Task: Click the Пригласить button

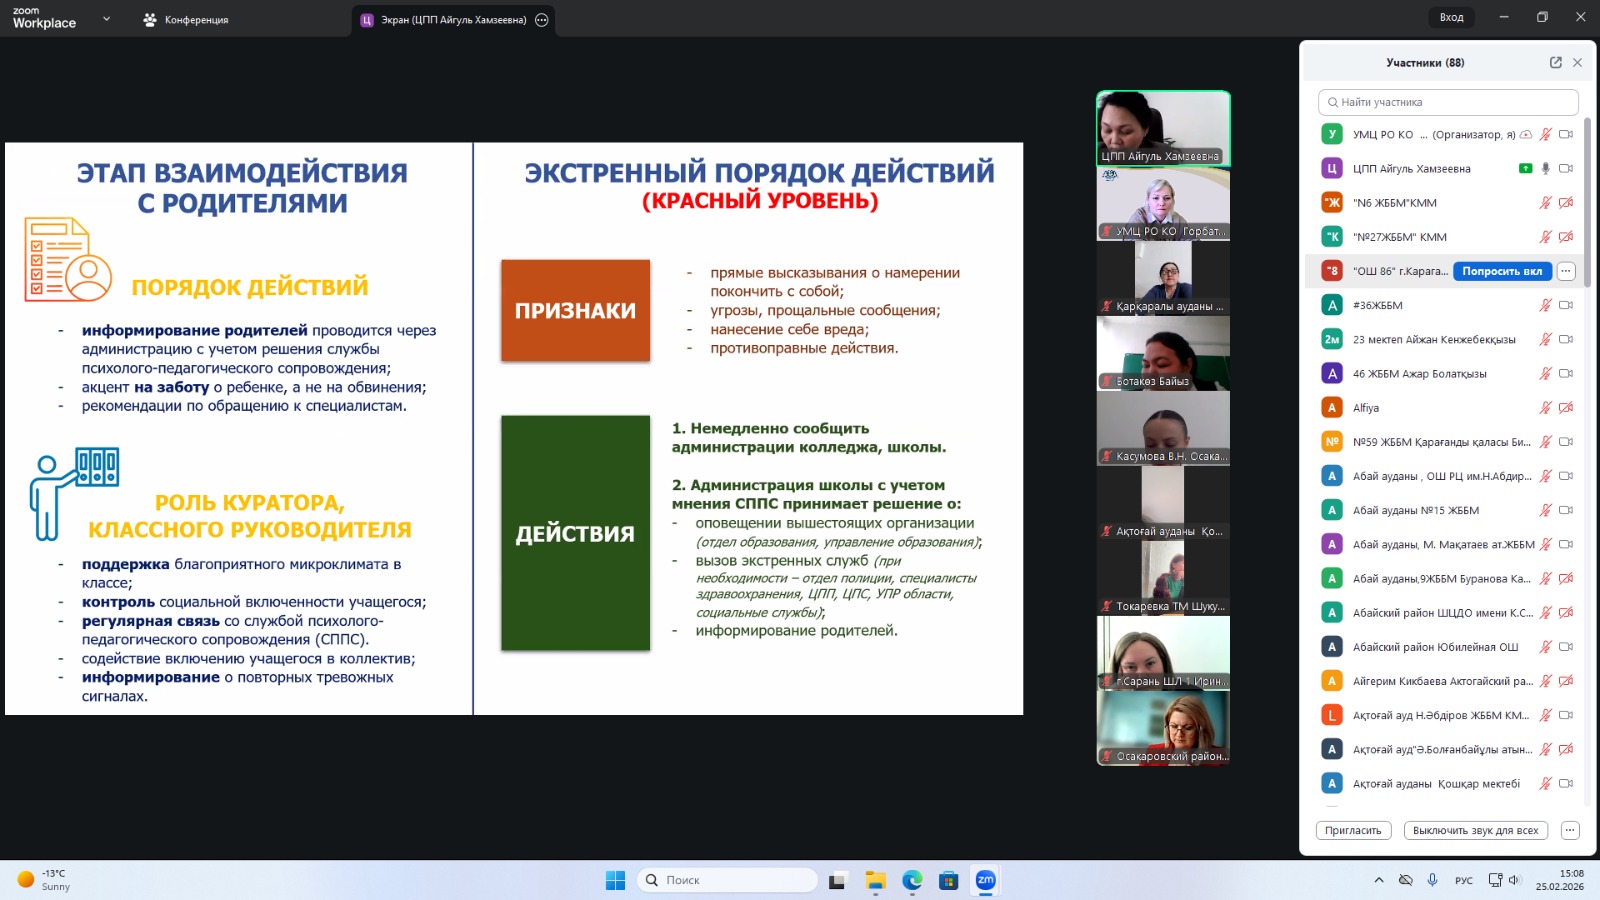Action: [x=1353, y=830]
